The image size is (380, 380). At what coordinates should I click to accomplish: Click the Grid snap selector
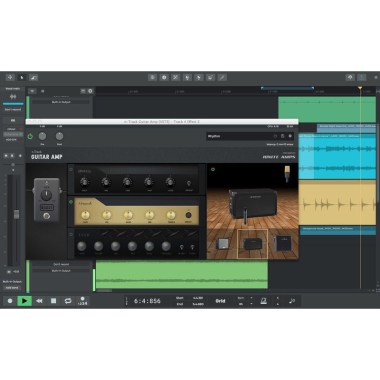tap(220, 301)
